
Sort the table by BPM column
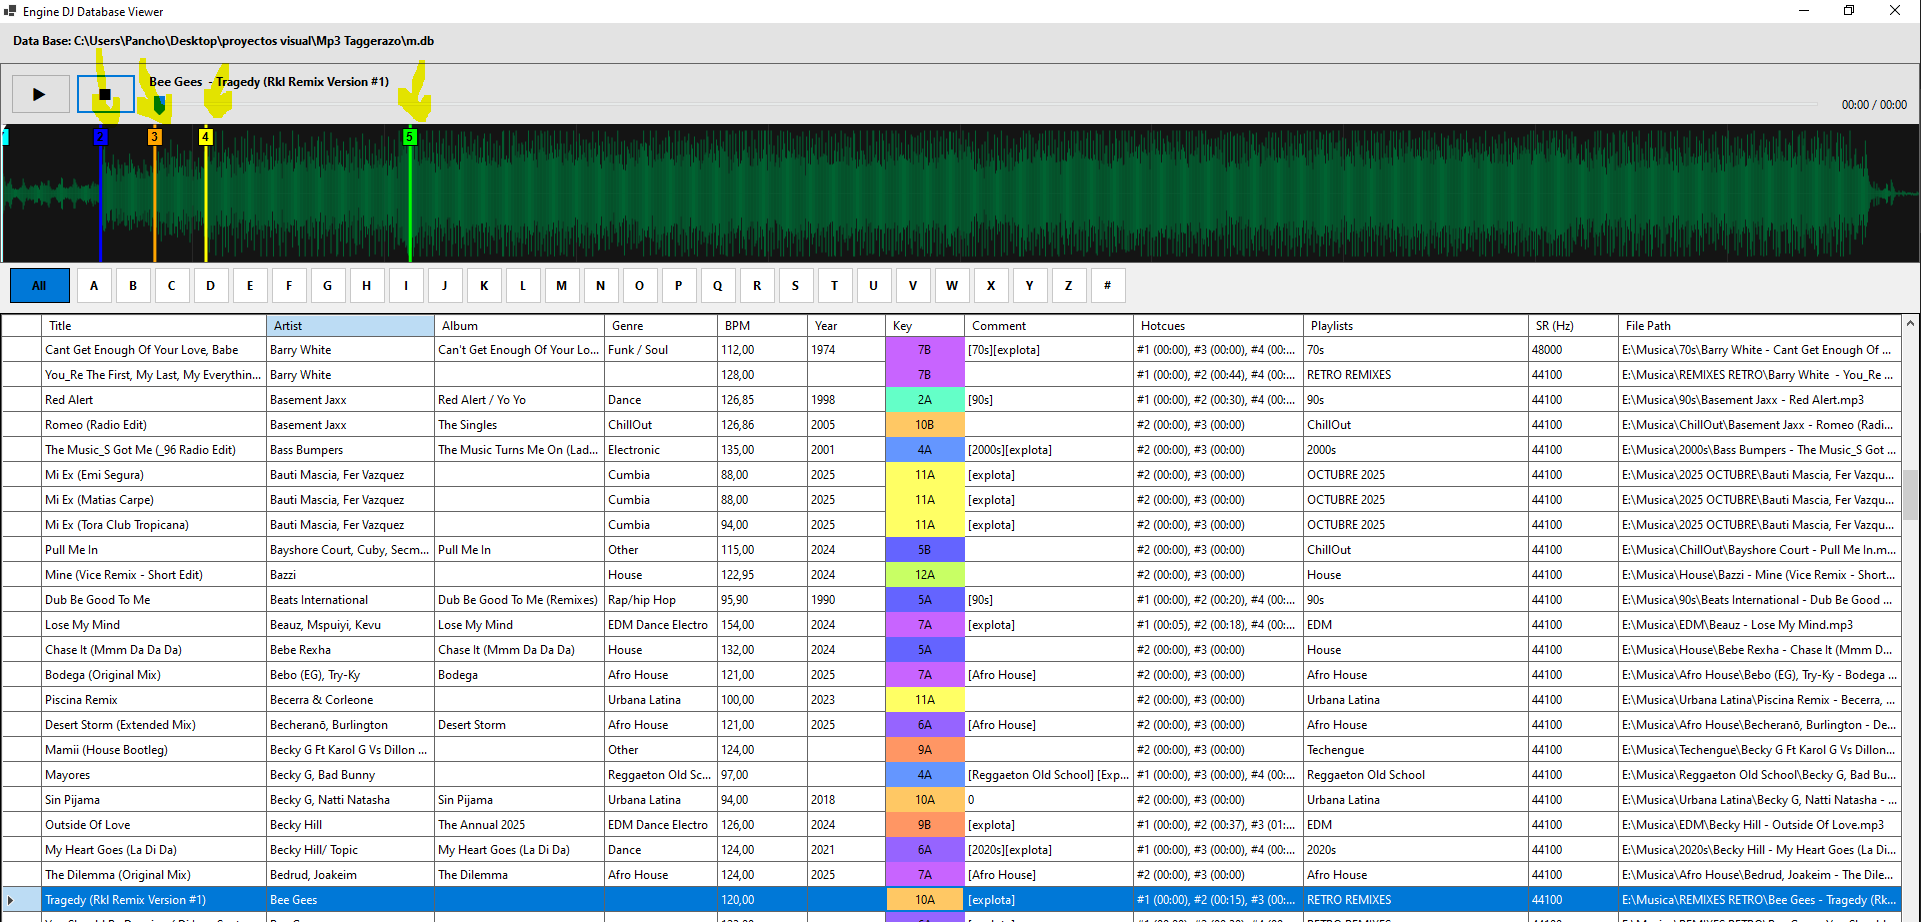[x=761, y=326]
